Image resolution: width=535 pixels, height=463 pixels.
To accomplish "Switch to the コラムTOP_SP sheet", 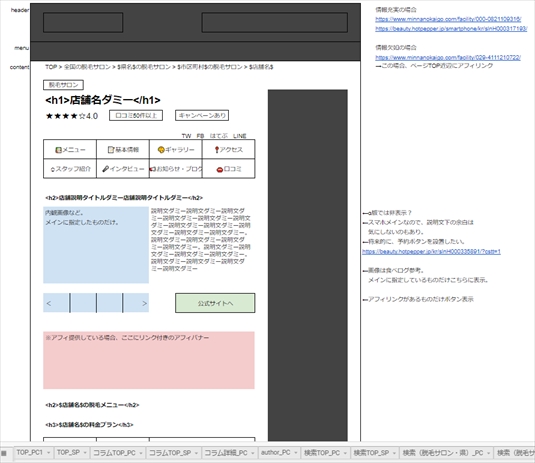I will click(170, 453).
